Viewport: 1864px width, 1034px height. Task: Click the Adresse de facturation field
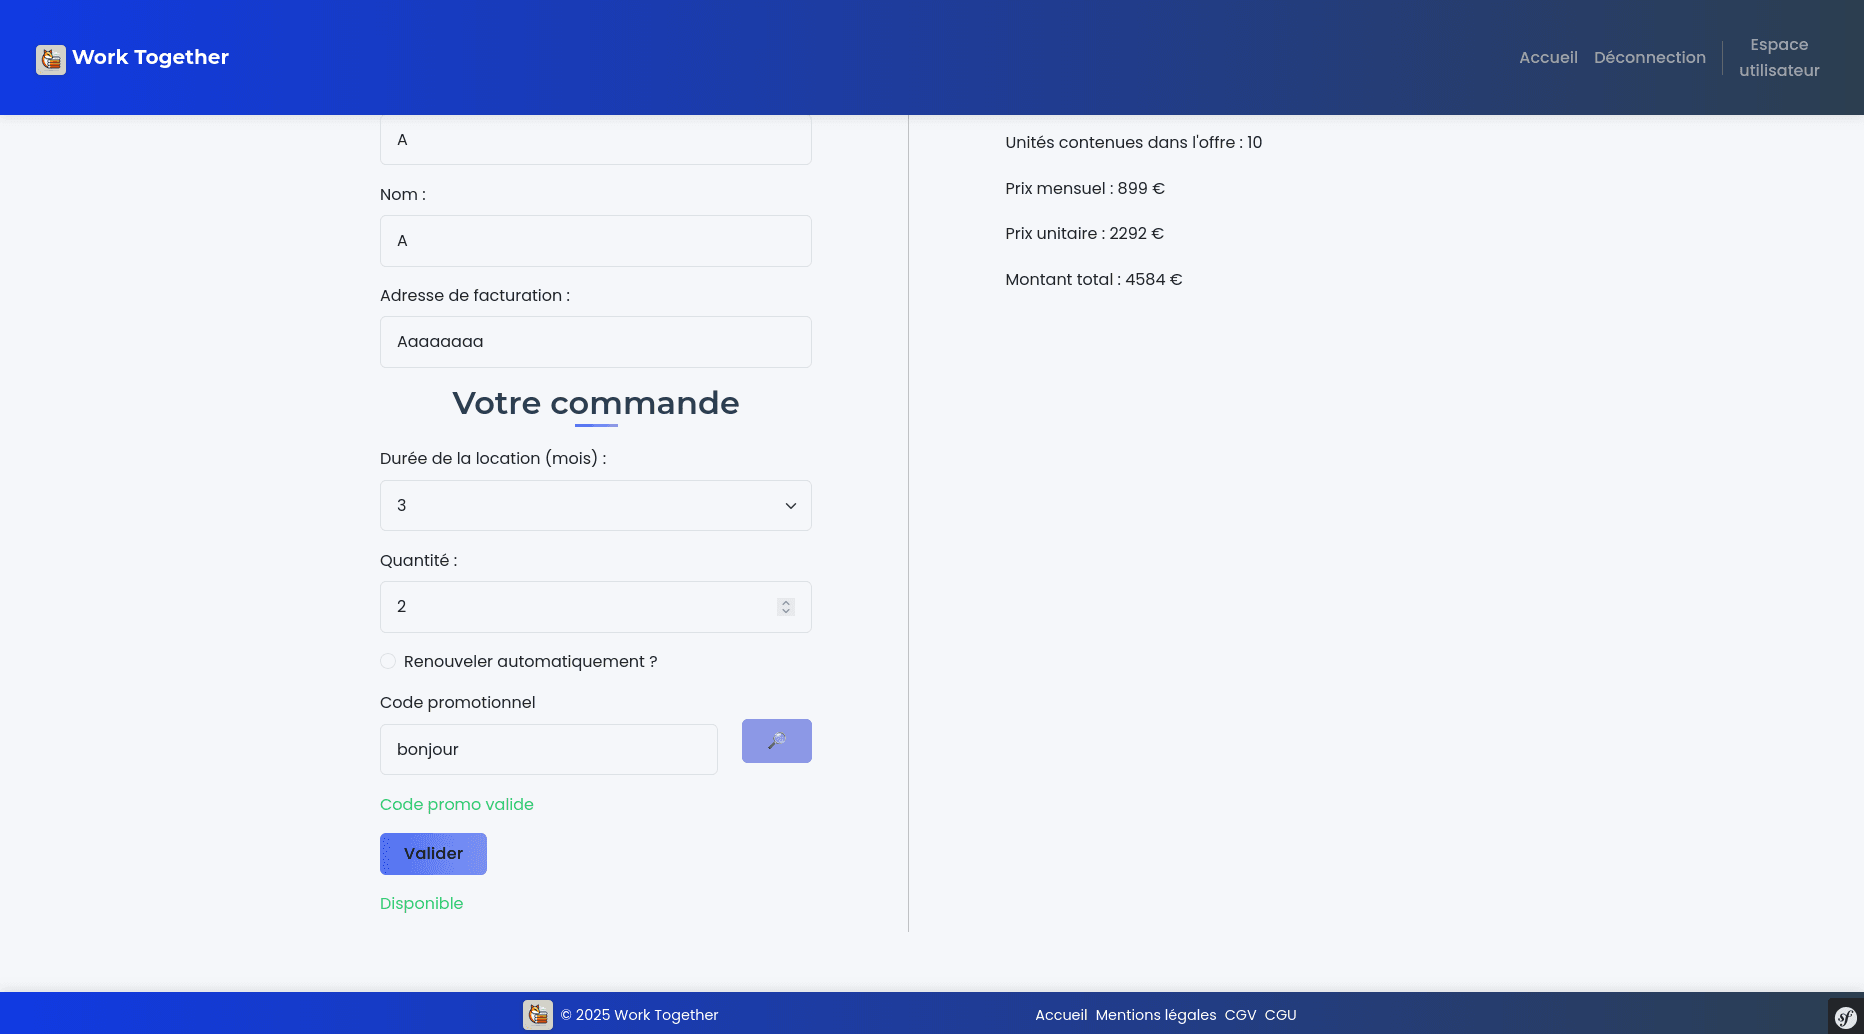pos(595,342)
